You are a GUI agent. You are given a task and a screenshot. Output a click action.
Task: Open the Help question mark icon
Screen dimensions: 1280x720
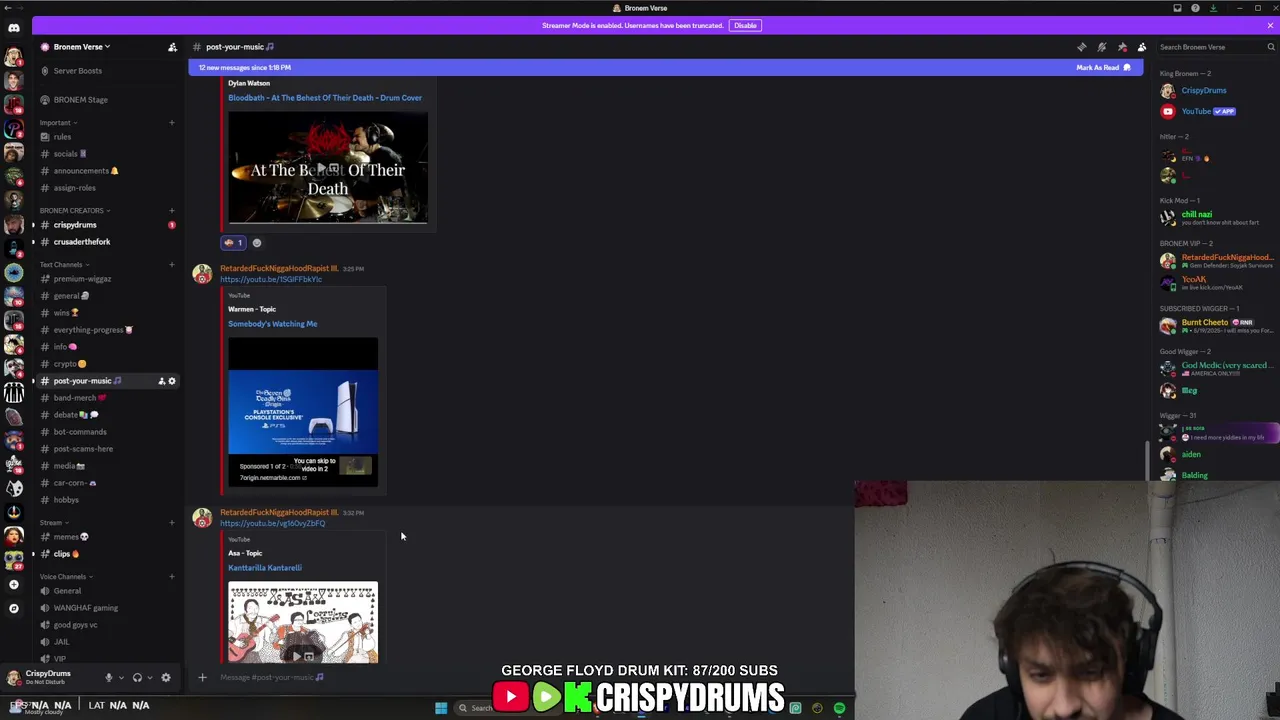[1195, 8]
